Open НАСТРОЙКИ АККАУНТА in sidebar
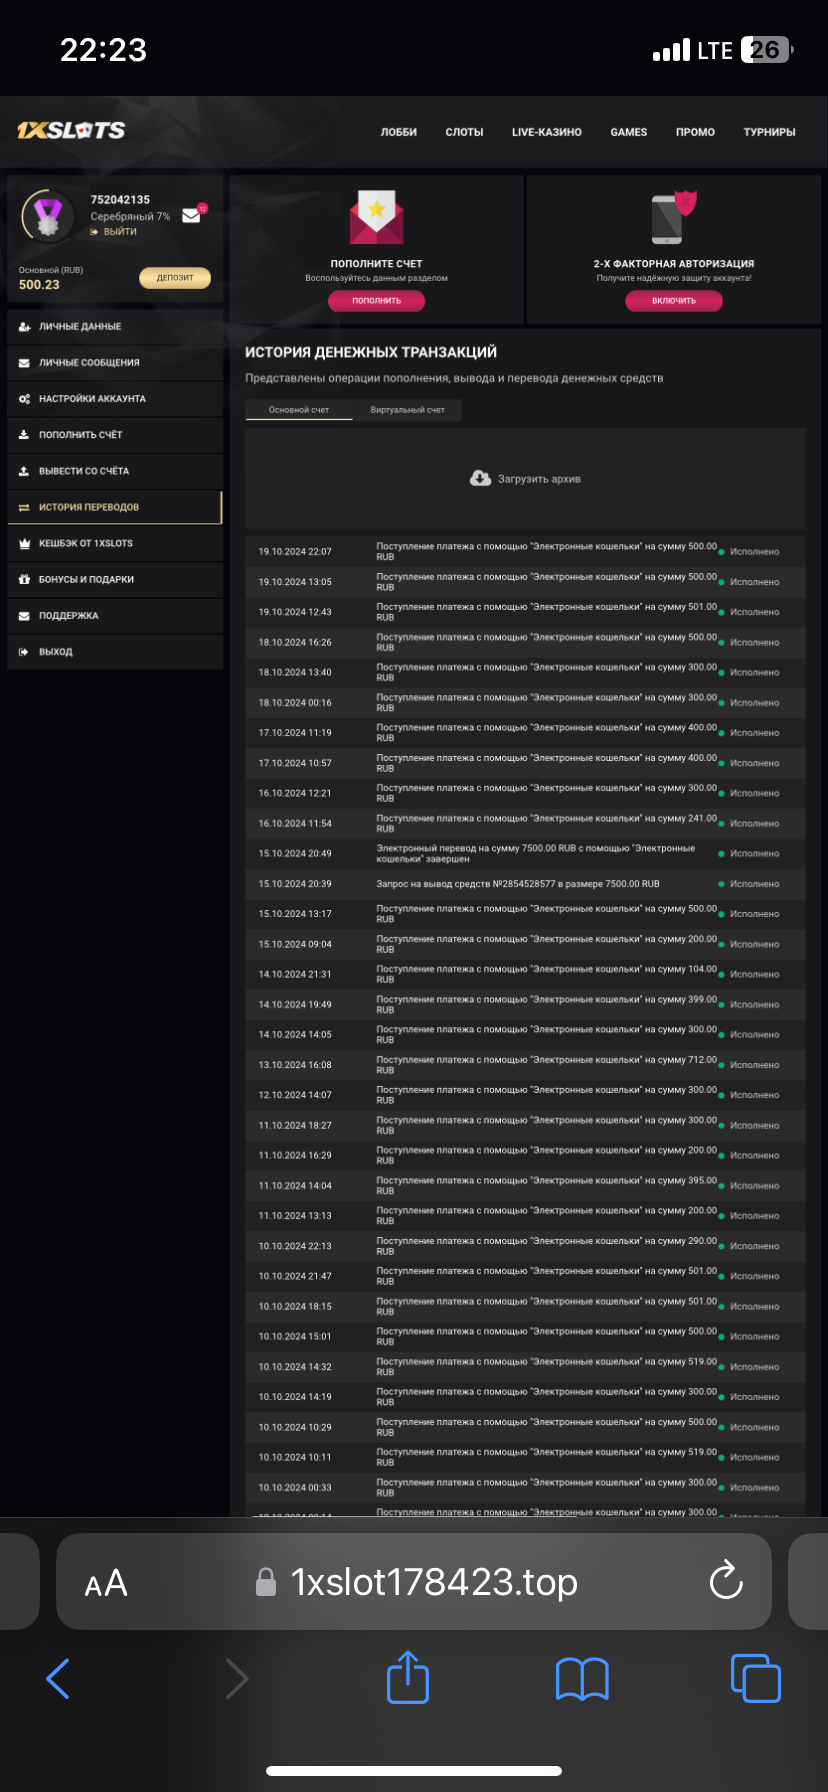828x1792 pixels. [x=92, y=399]
